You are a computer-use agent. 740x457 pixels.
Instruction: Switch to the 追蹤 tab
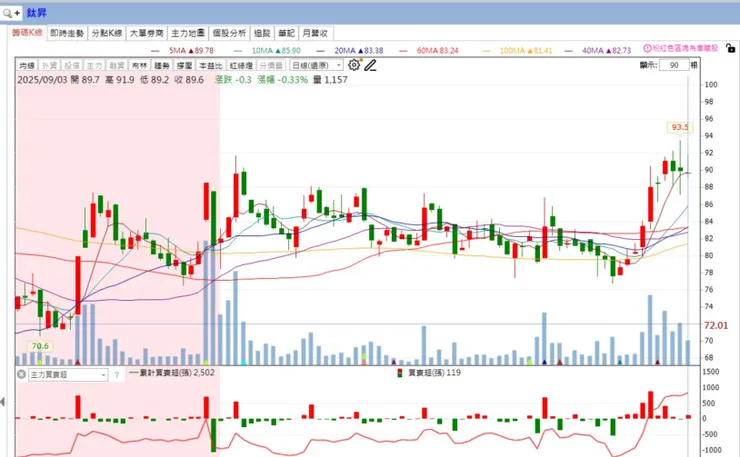click(x=262, y=33)
